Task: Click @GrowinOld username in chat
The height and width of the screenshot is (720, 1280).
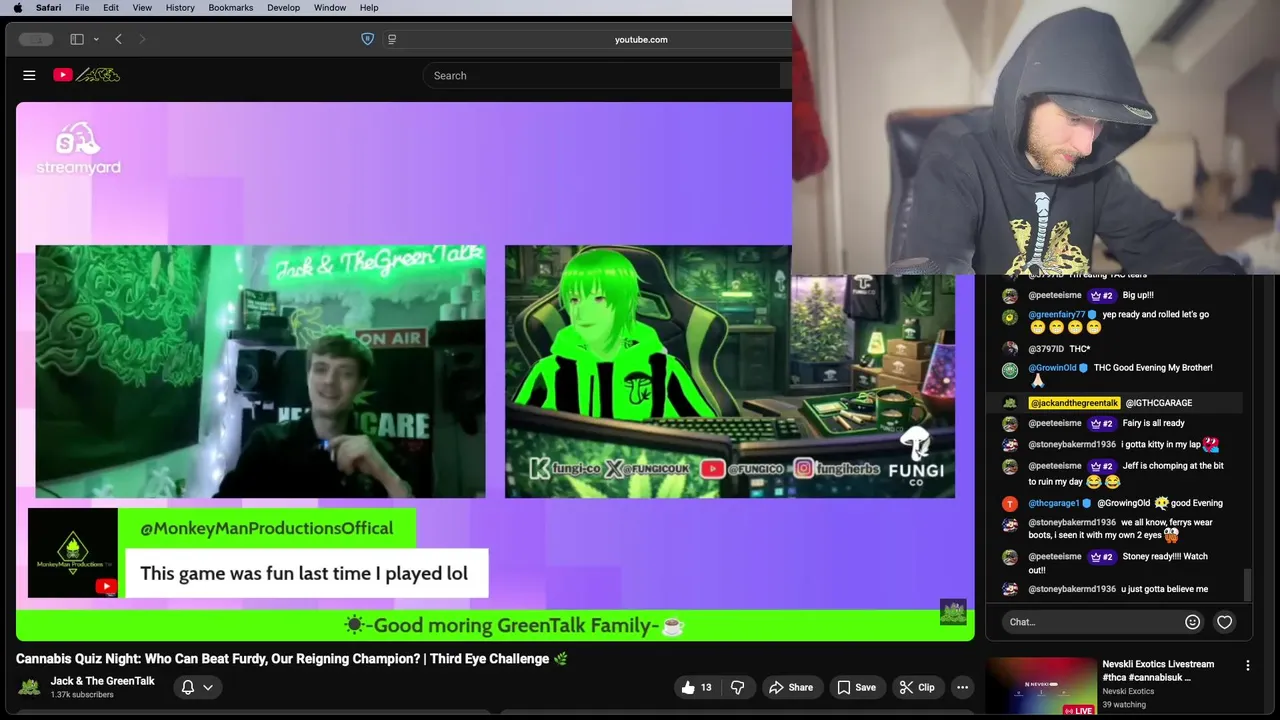Action: (1052, 367)
